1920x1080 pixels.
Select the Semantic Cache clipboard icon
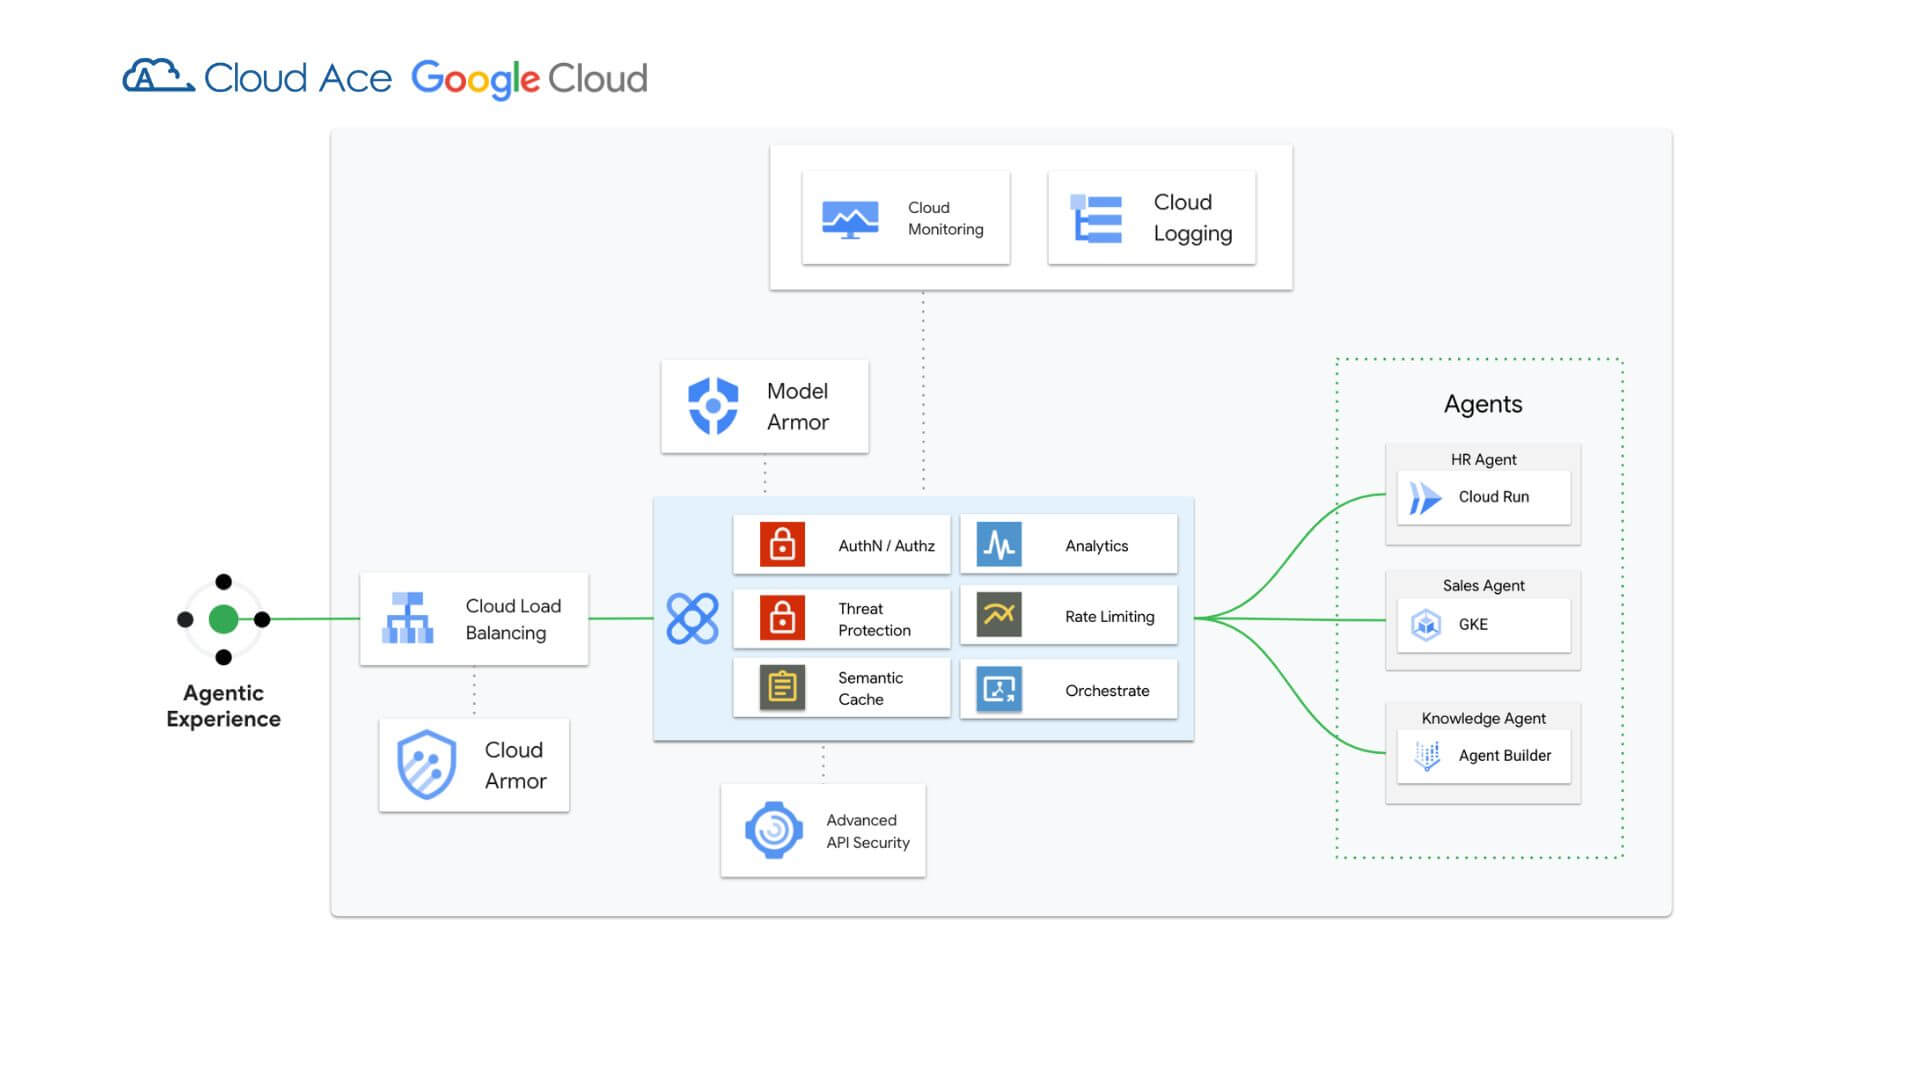click(x=782, y=688)
